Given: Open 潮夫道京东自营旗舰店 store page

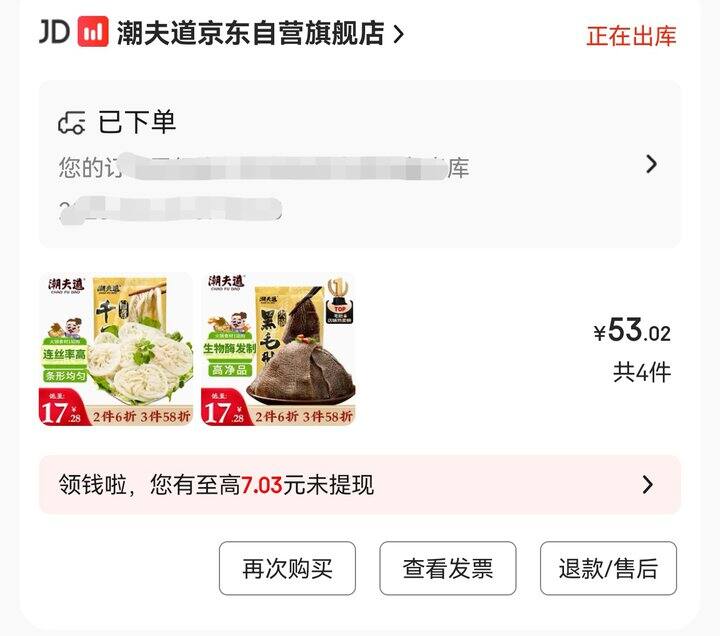Looking at the screenshot, I should tap(250, 33).
